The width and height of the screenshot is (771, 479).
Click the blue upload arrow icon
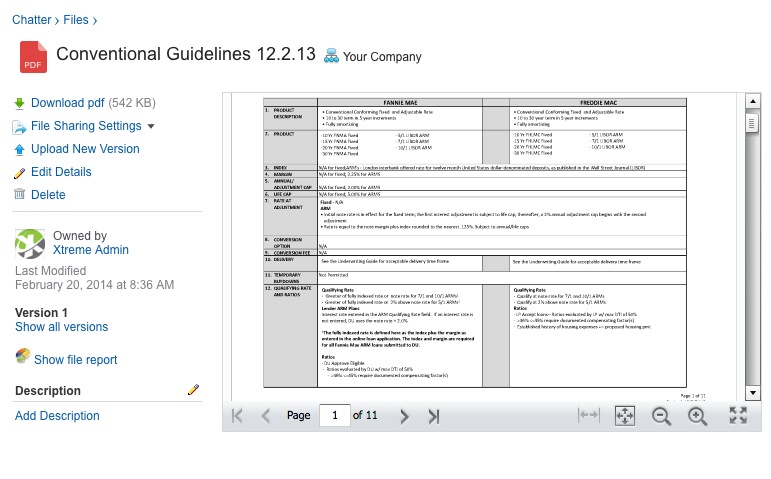point(19,150)
